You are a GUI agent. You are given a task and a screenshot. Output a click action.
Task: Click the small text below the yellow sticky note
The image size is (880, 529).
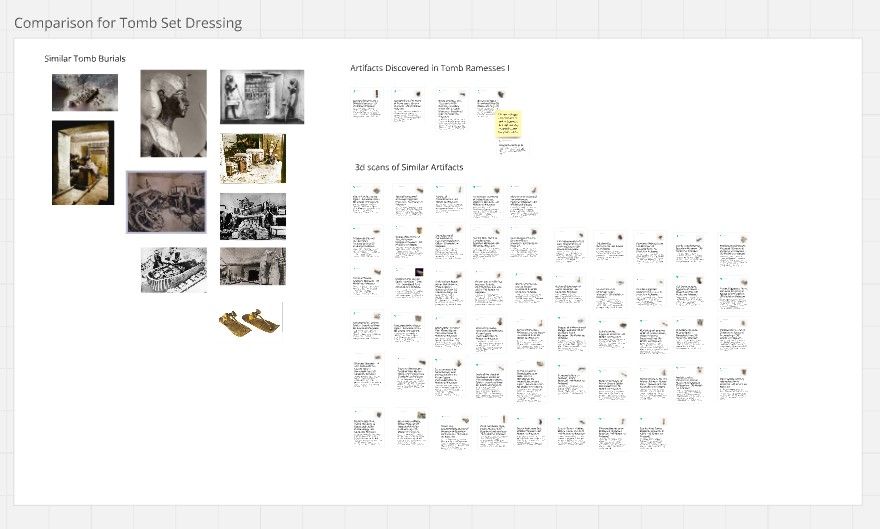511,148
